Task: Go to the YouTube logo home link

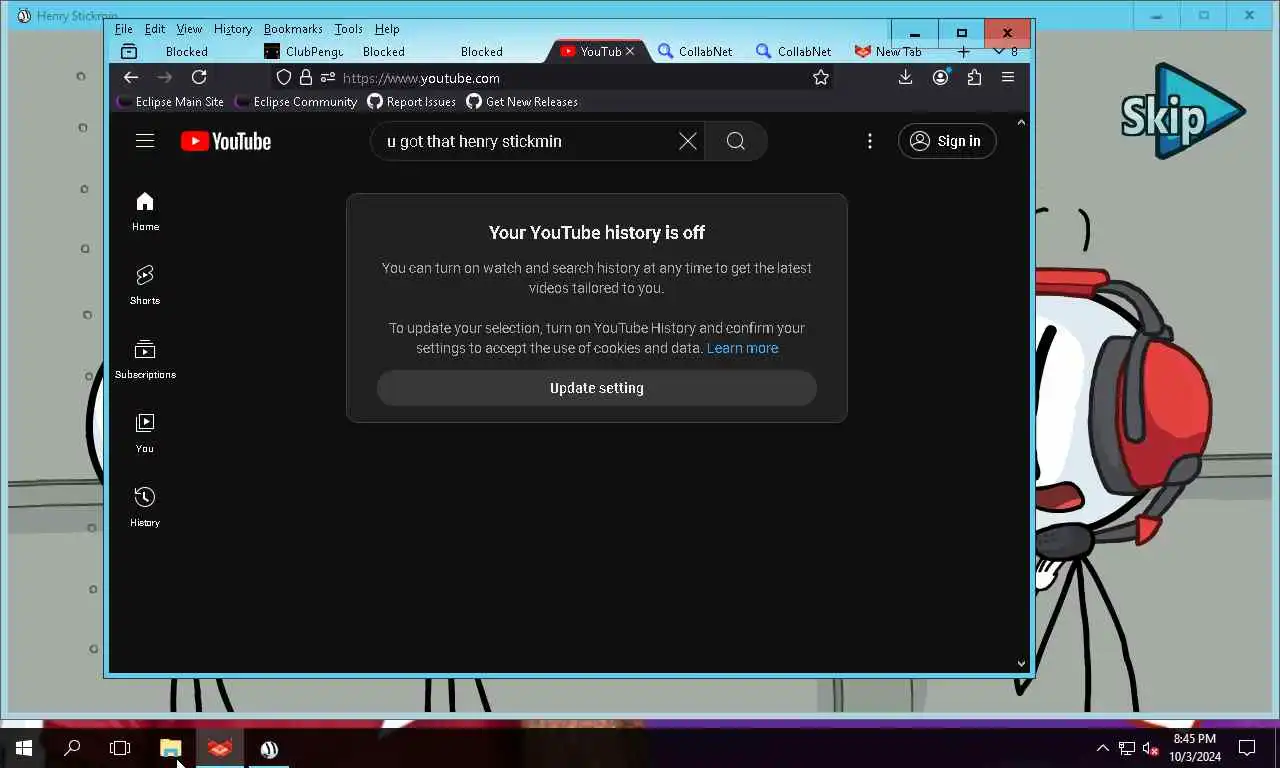Action: pyautogui.click(x=226, y=141)
